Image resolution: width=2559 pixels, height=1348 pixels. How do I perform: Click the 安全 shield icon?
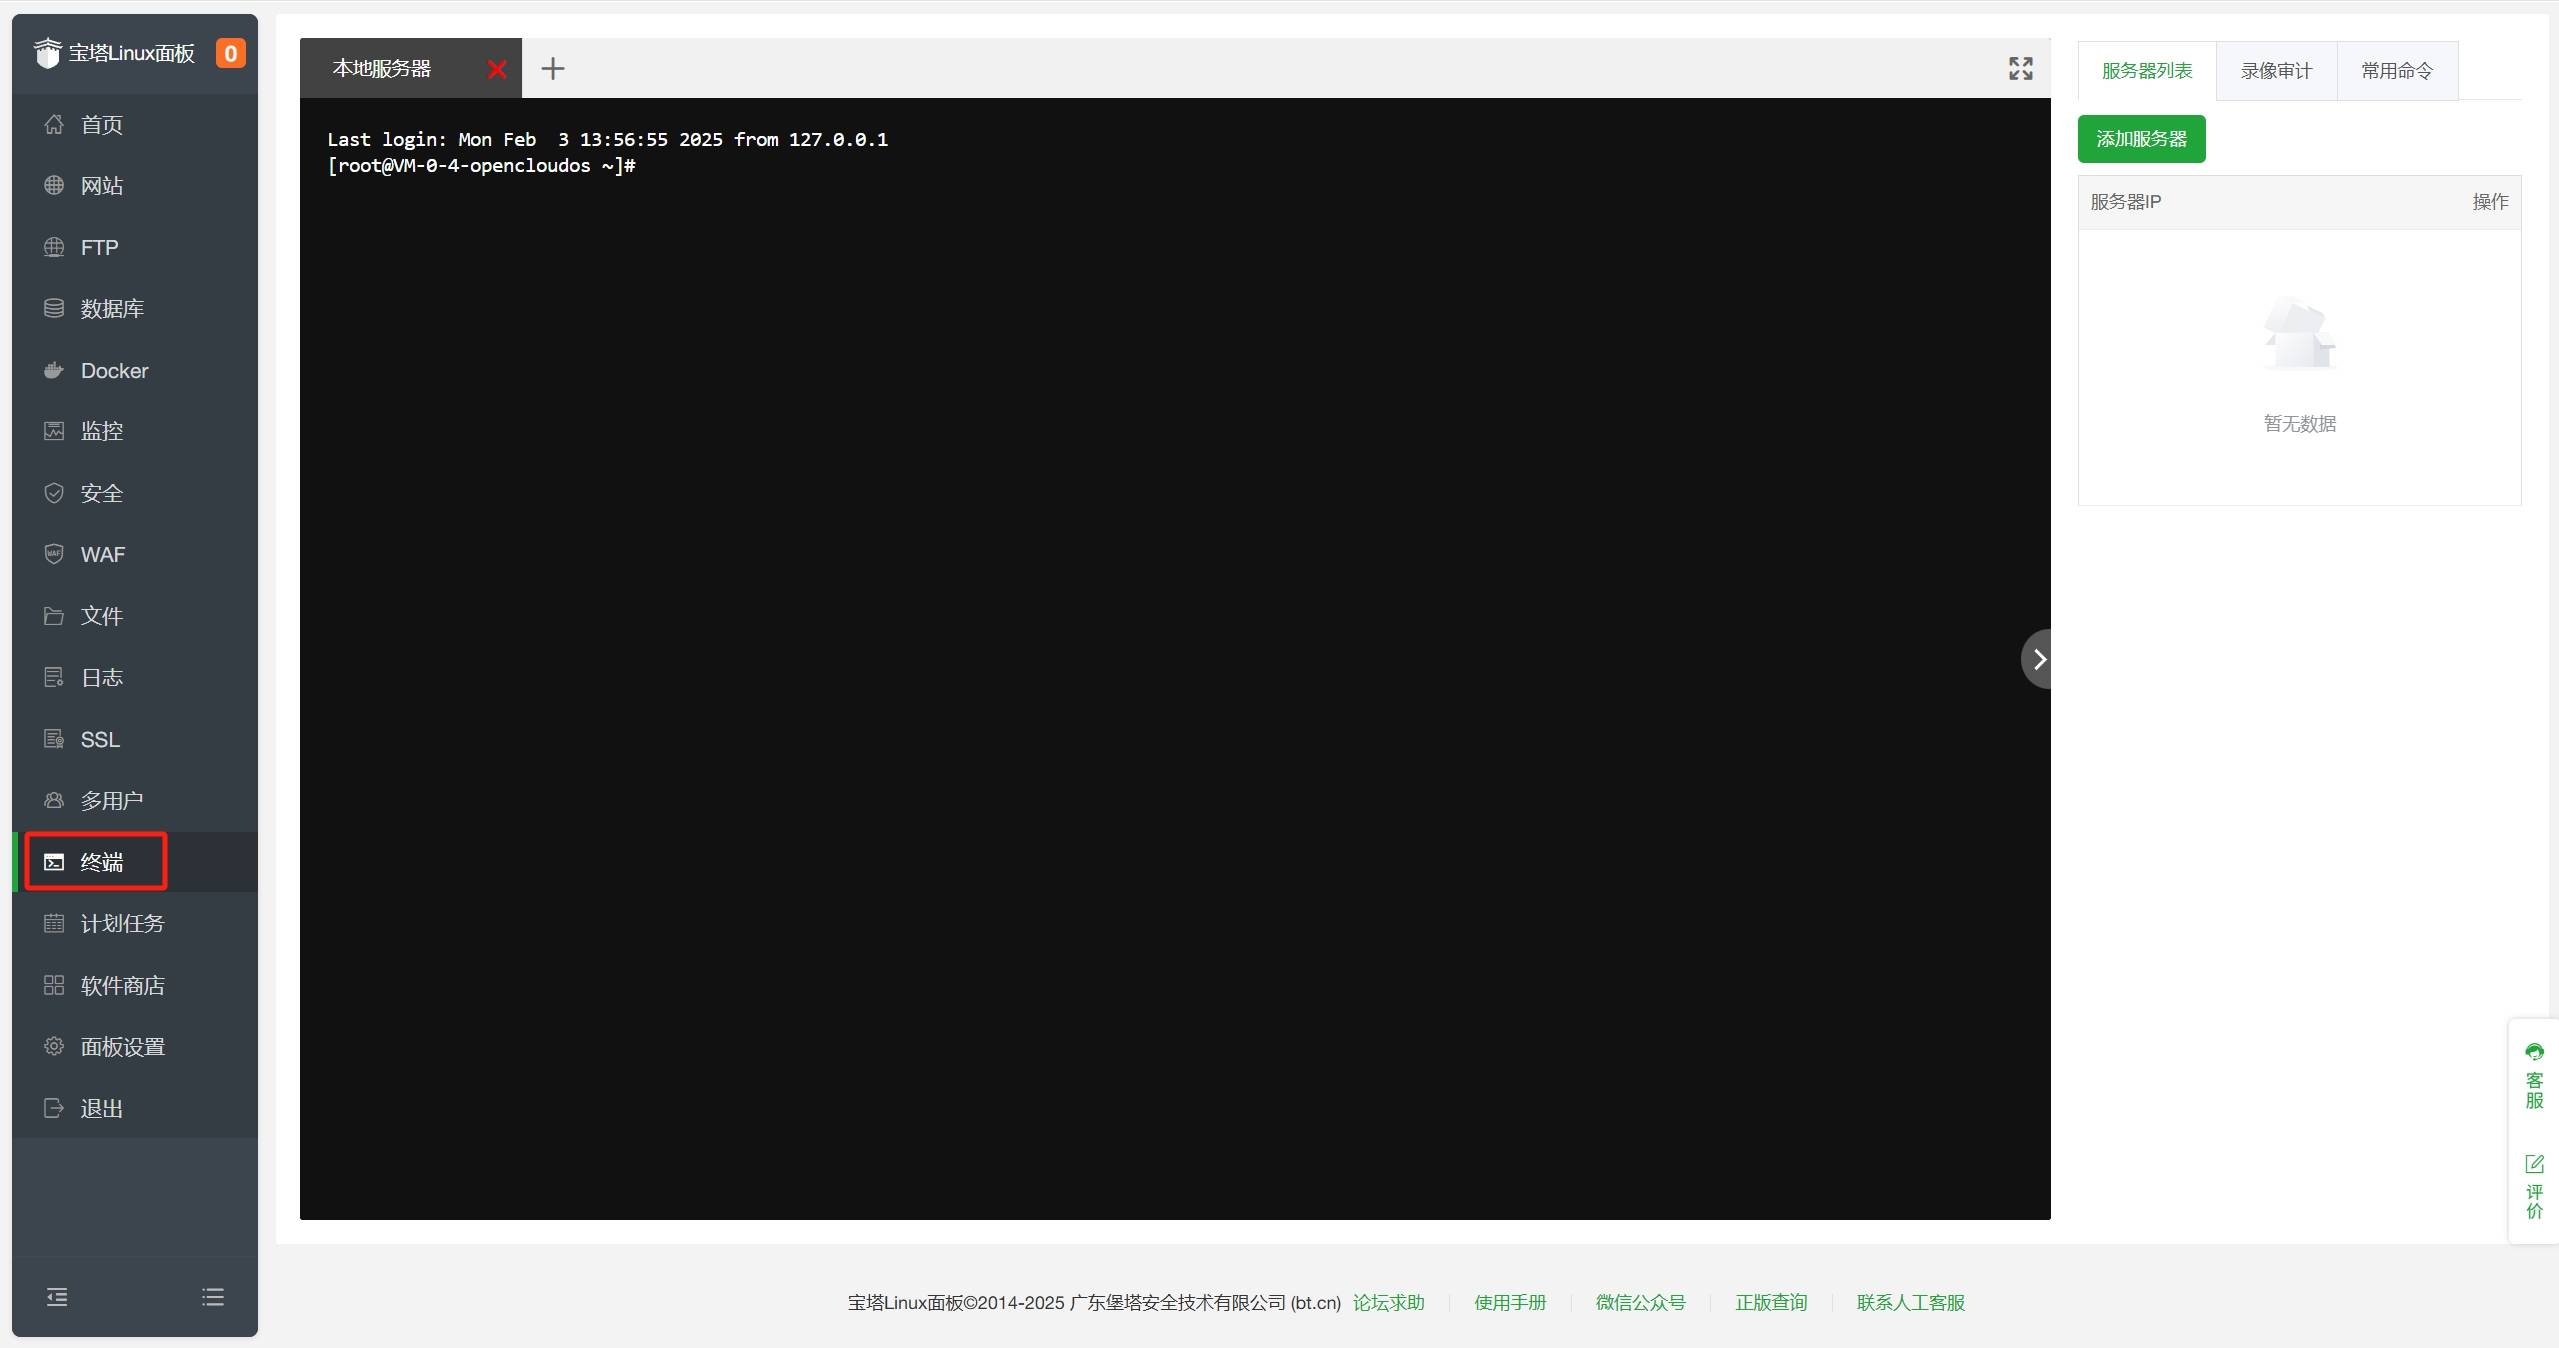click(54, 493)
